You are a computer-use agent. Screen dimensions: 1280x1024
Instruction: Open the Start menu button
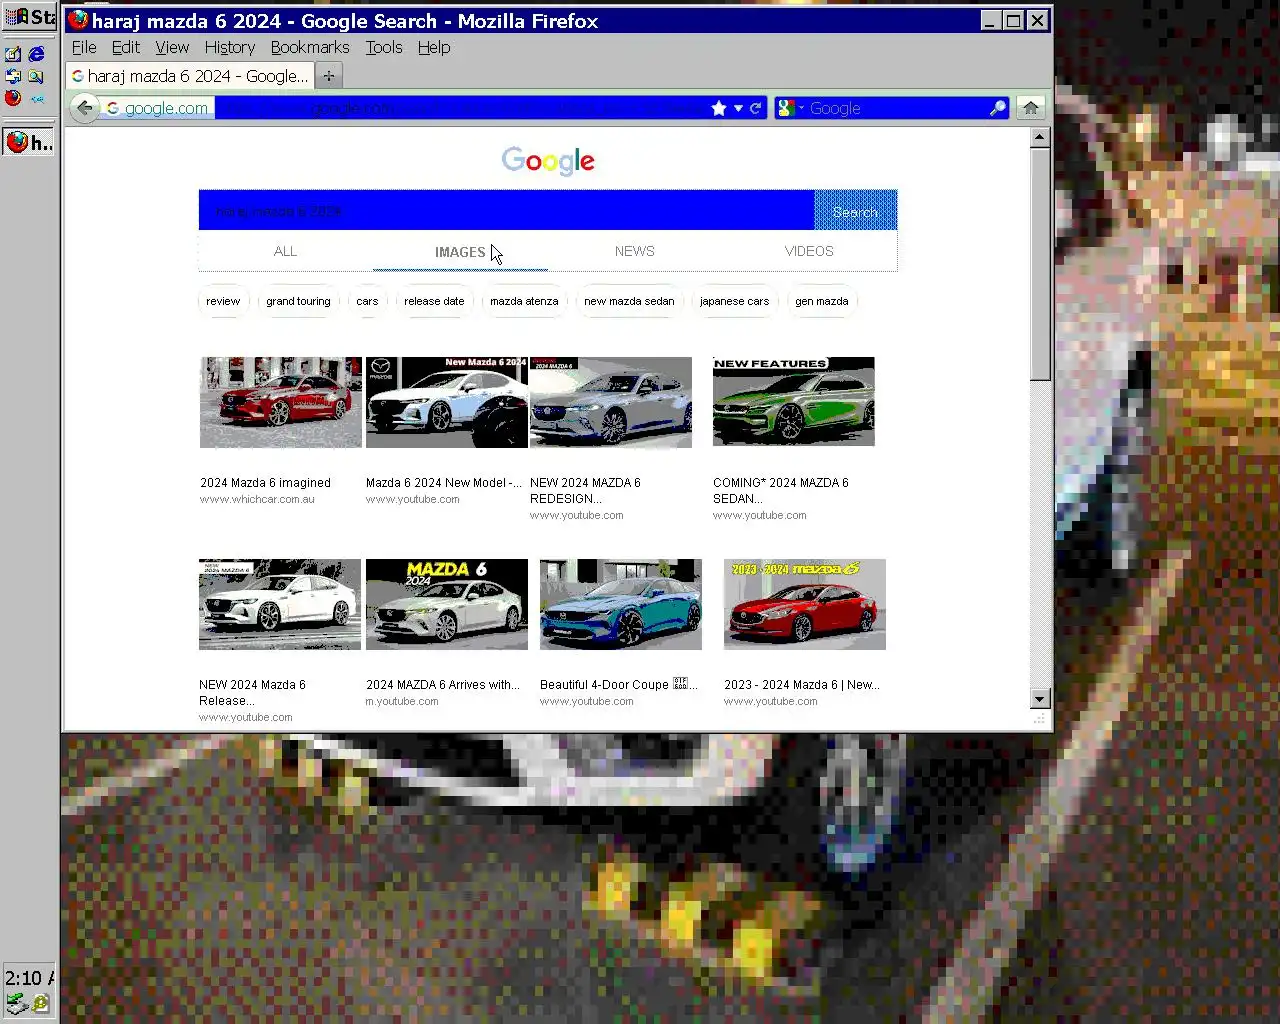pyautogui.click(x=29, y=17)
